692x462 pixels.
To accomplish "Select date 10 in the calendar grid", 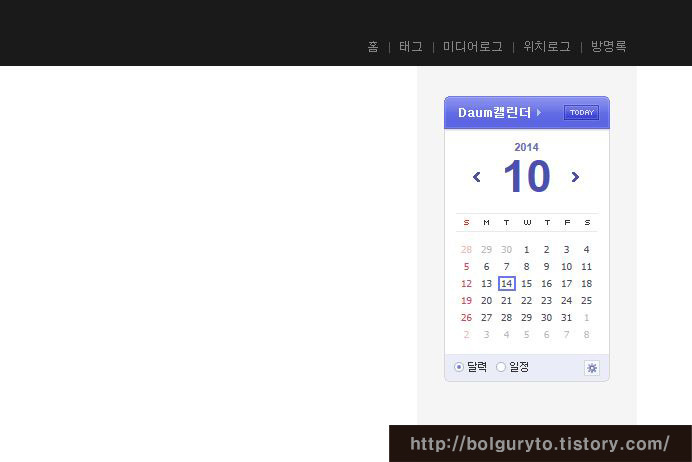I will (567, 267).
